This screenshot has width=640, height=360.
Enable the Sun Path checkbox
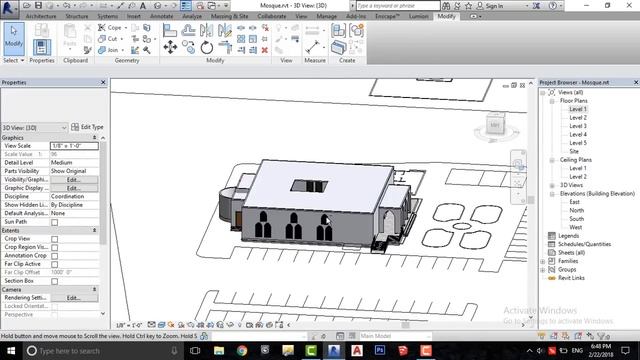[x=55, y=222]
